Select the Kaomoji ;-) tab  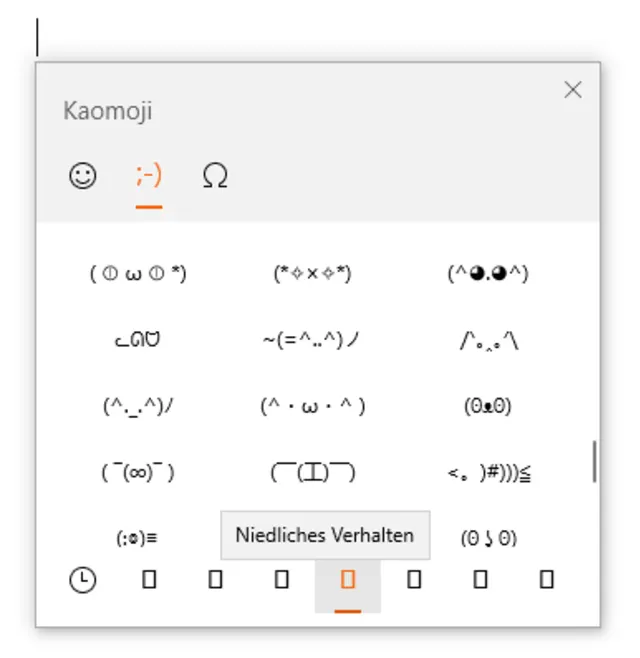pos(149,177)
